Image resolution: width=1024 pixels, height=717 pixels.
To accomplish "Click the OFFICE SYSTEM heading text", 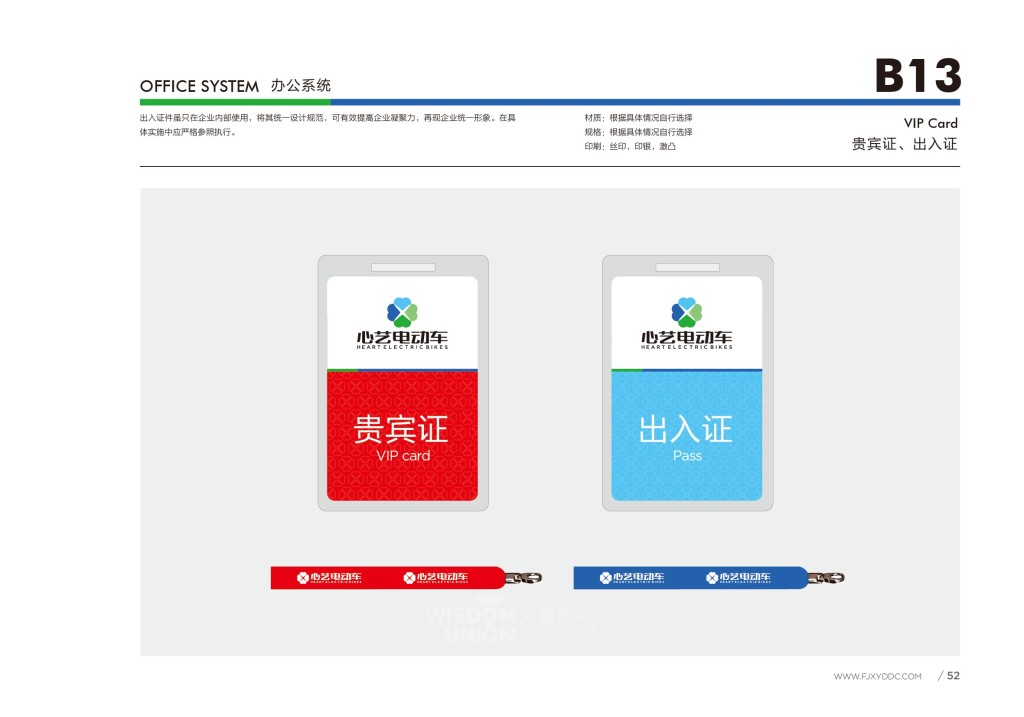I will [x=199, y=86].
